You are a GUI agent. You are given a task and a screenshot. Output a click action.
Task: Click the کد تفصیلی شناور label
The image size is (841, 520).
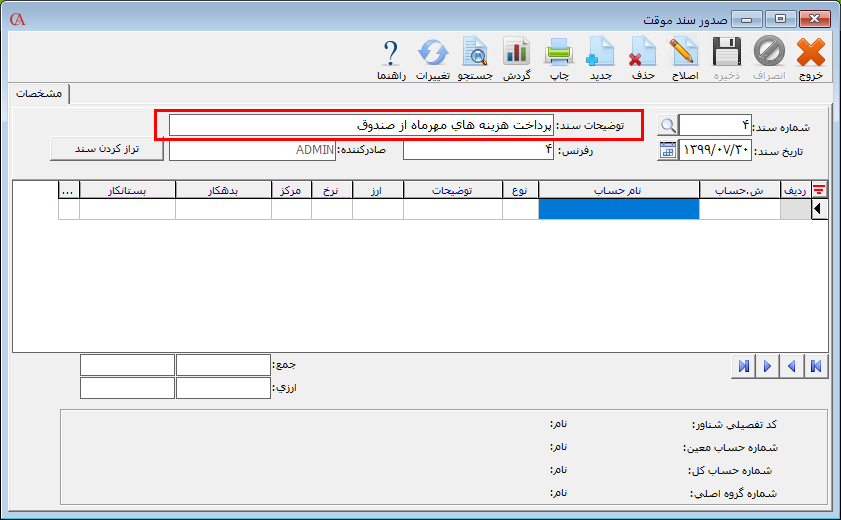coord(734,425)
